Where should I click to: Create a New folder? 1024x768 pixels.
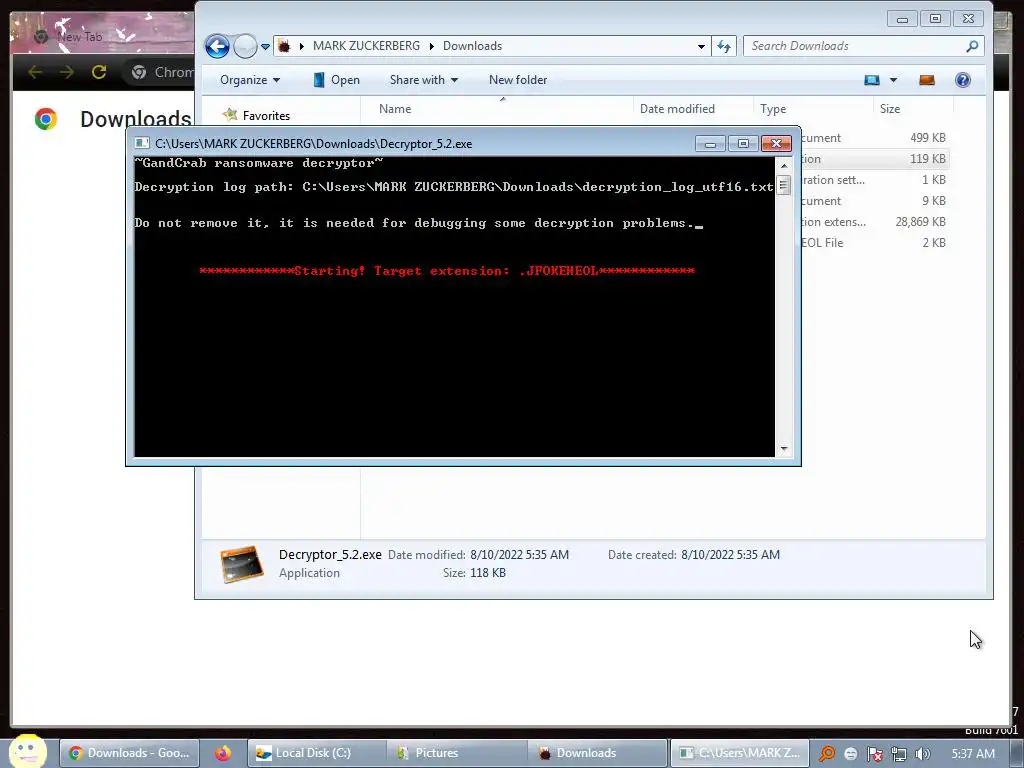518,80
